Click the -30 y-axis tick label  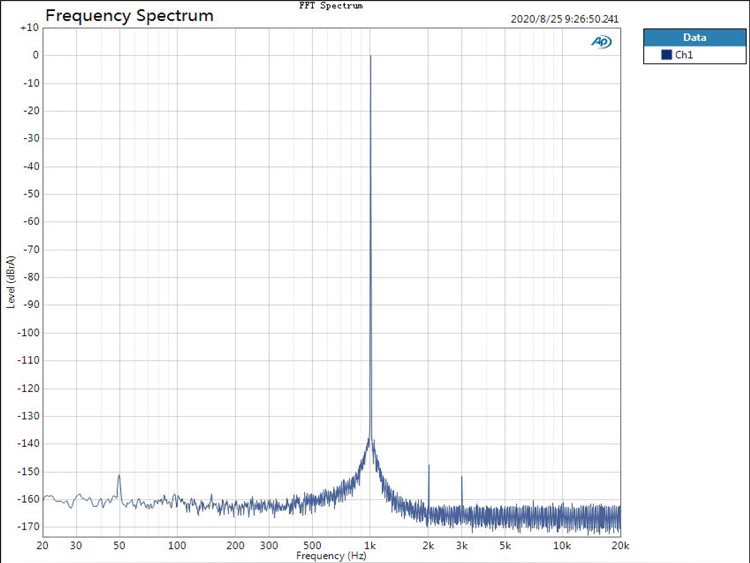point(30,139)
